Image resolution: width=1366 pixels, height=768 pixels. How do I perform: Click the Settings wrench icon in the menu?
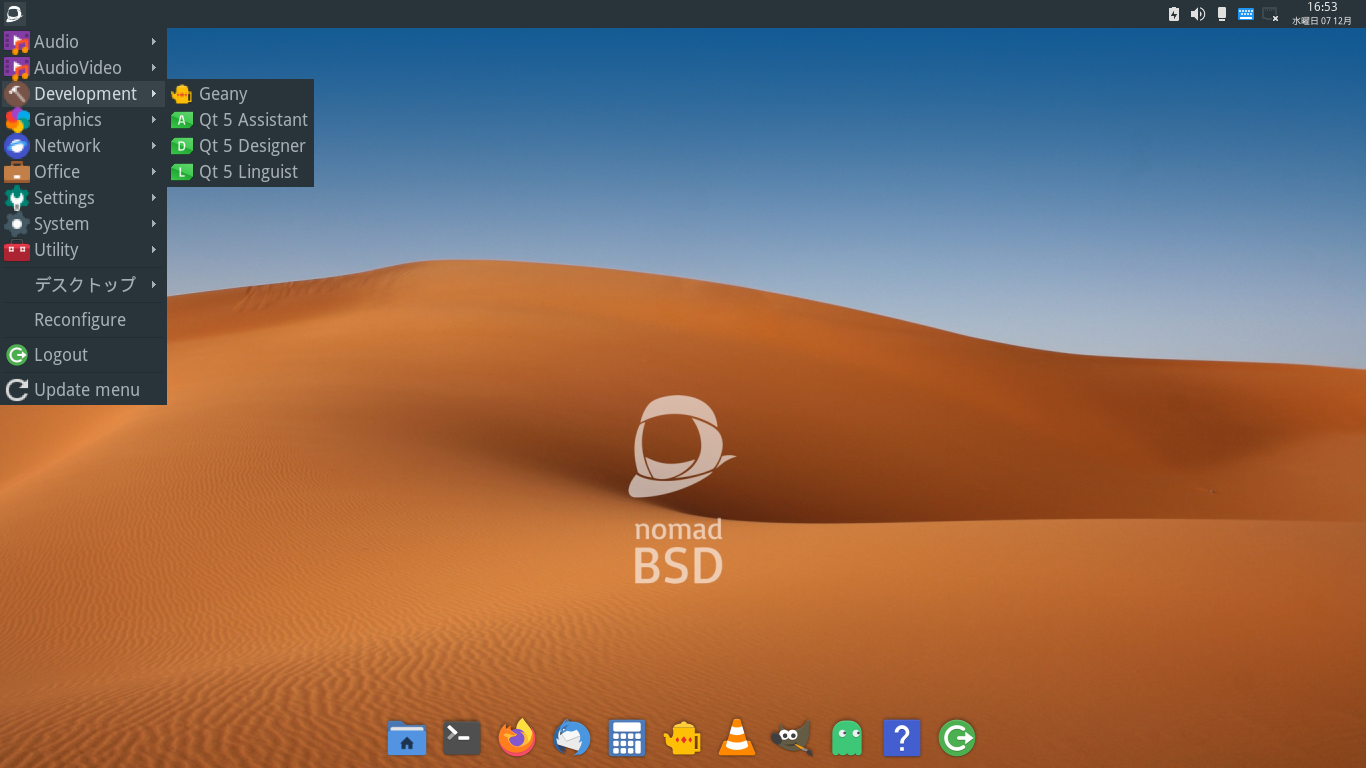(x=17, y=198)
